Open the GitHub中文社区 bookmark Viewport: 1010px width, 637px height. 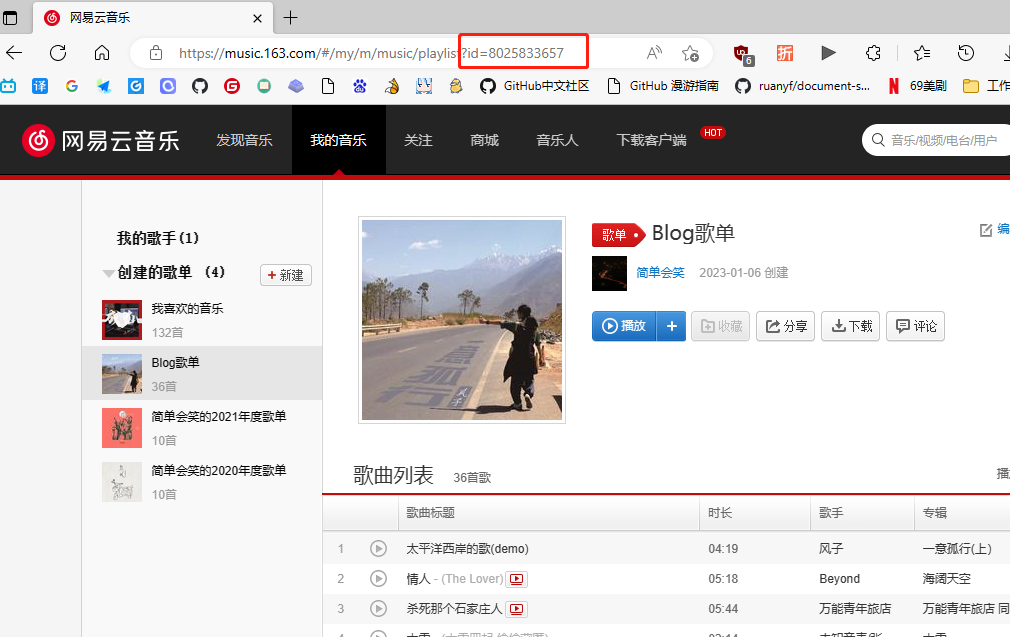point(535,85)
